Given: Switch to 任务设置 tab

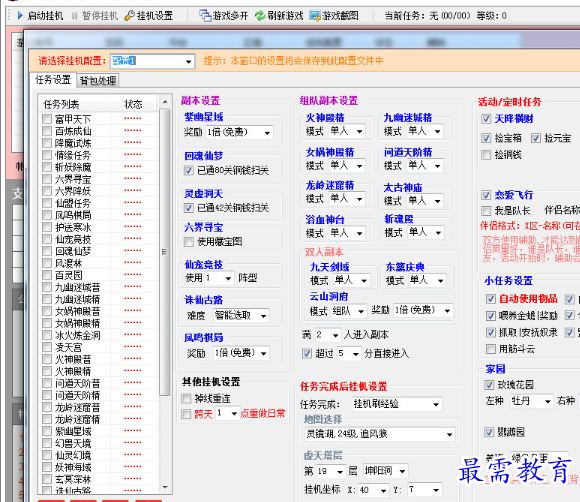Looking at the screenshot, I should click(x=53, y=80).
